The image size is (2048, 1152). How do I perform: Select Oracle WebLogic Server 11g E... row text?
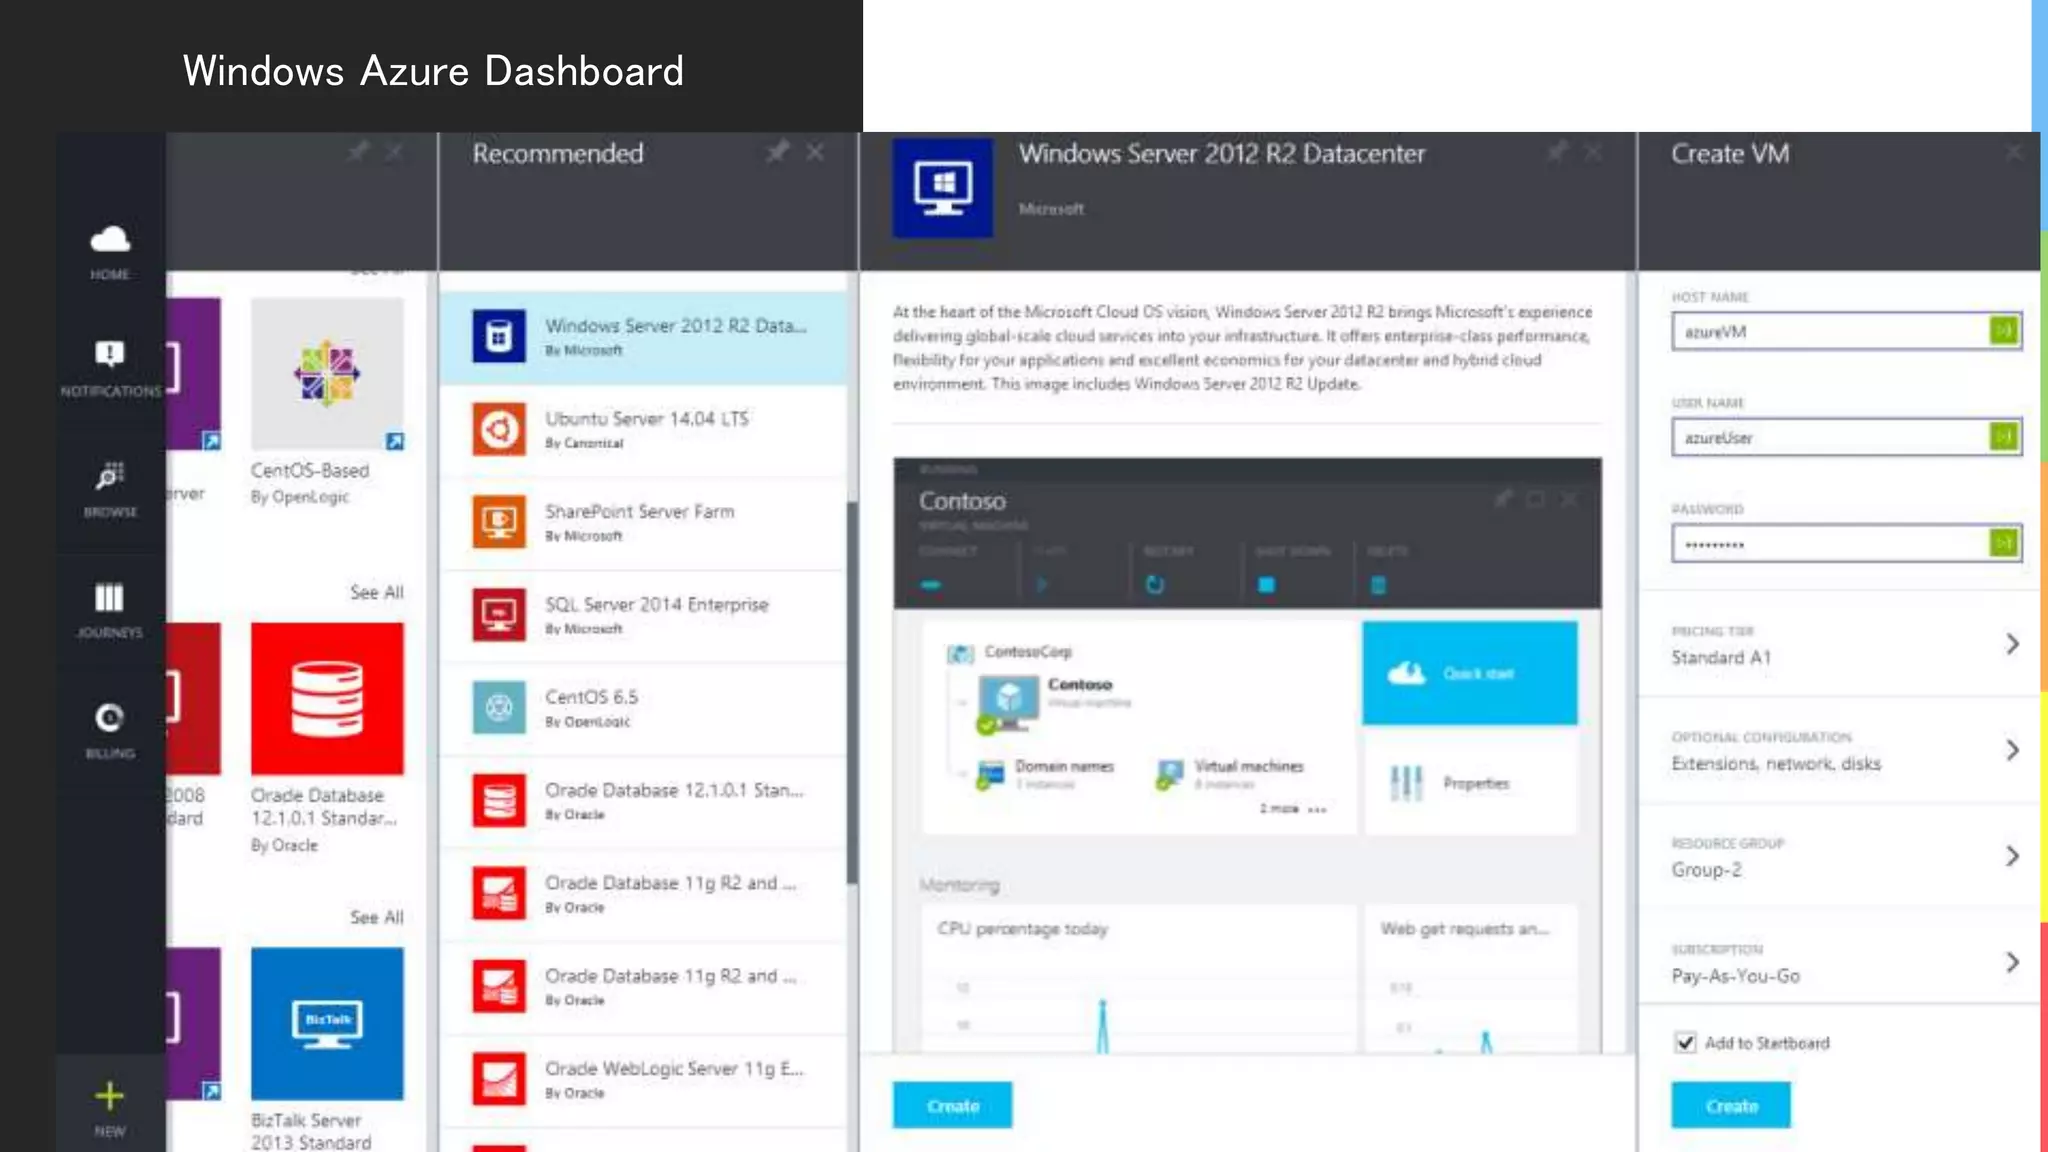coord(674,1069)
